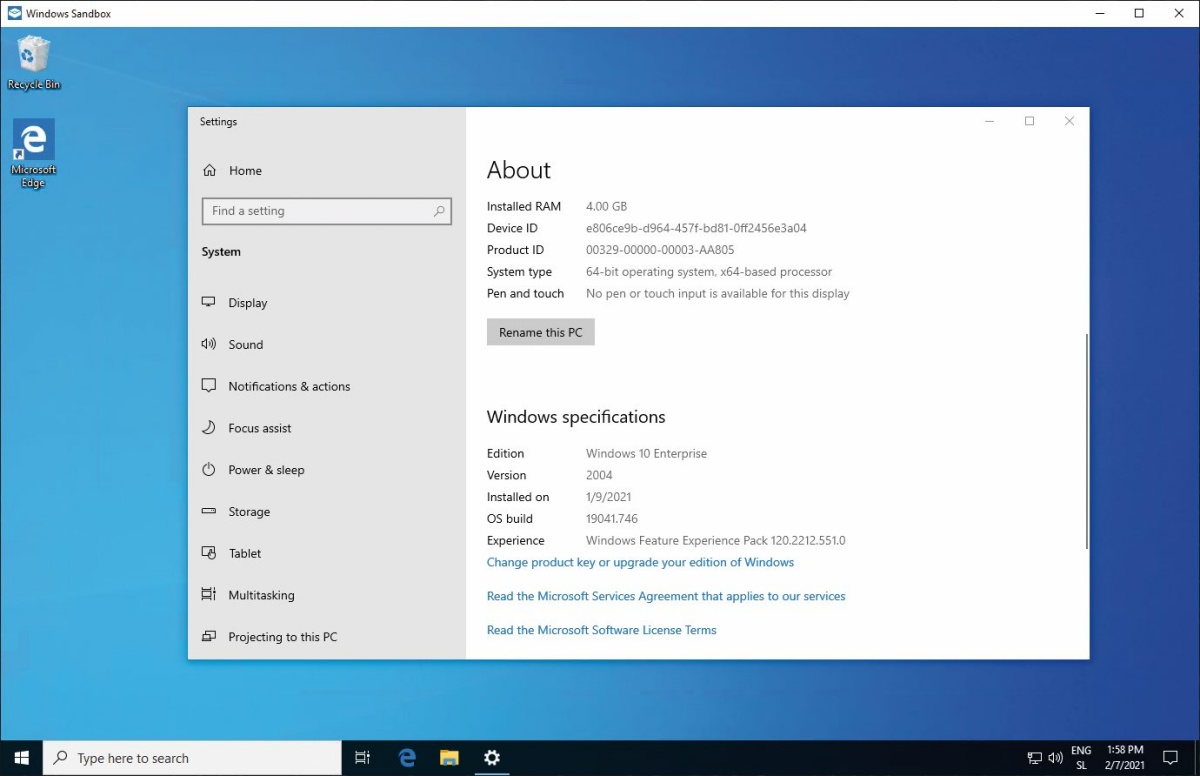Viewport: 1200px width, 776px height.
Task: Open the Recycle Bin desktop icon
Action: click(x=34, y=63)
